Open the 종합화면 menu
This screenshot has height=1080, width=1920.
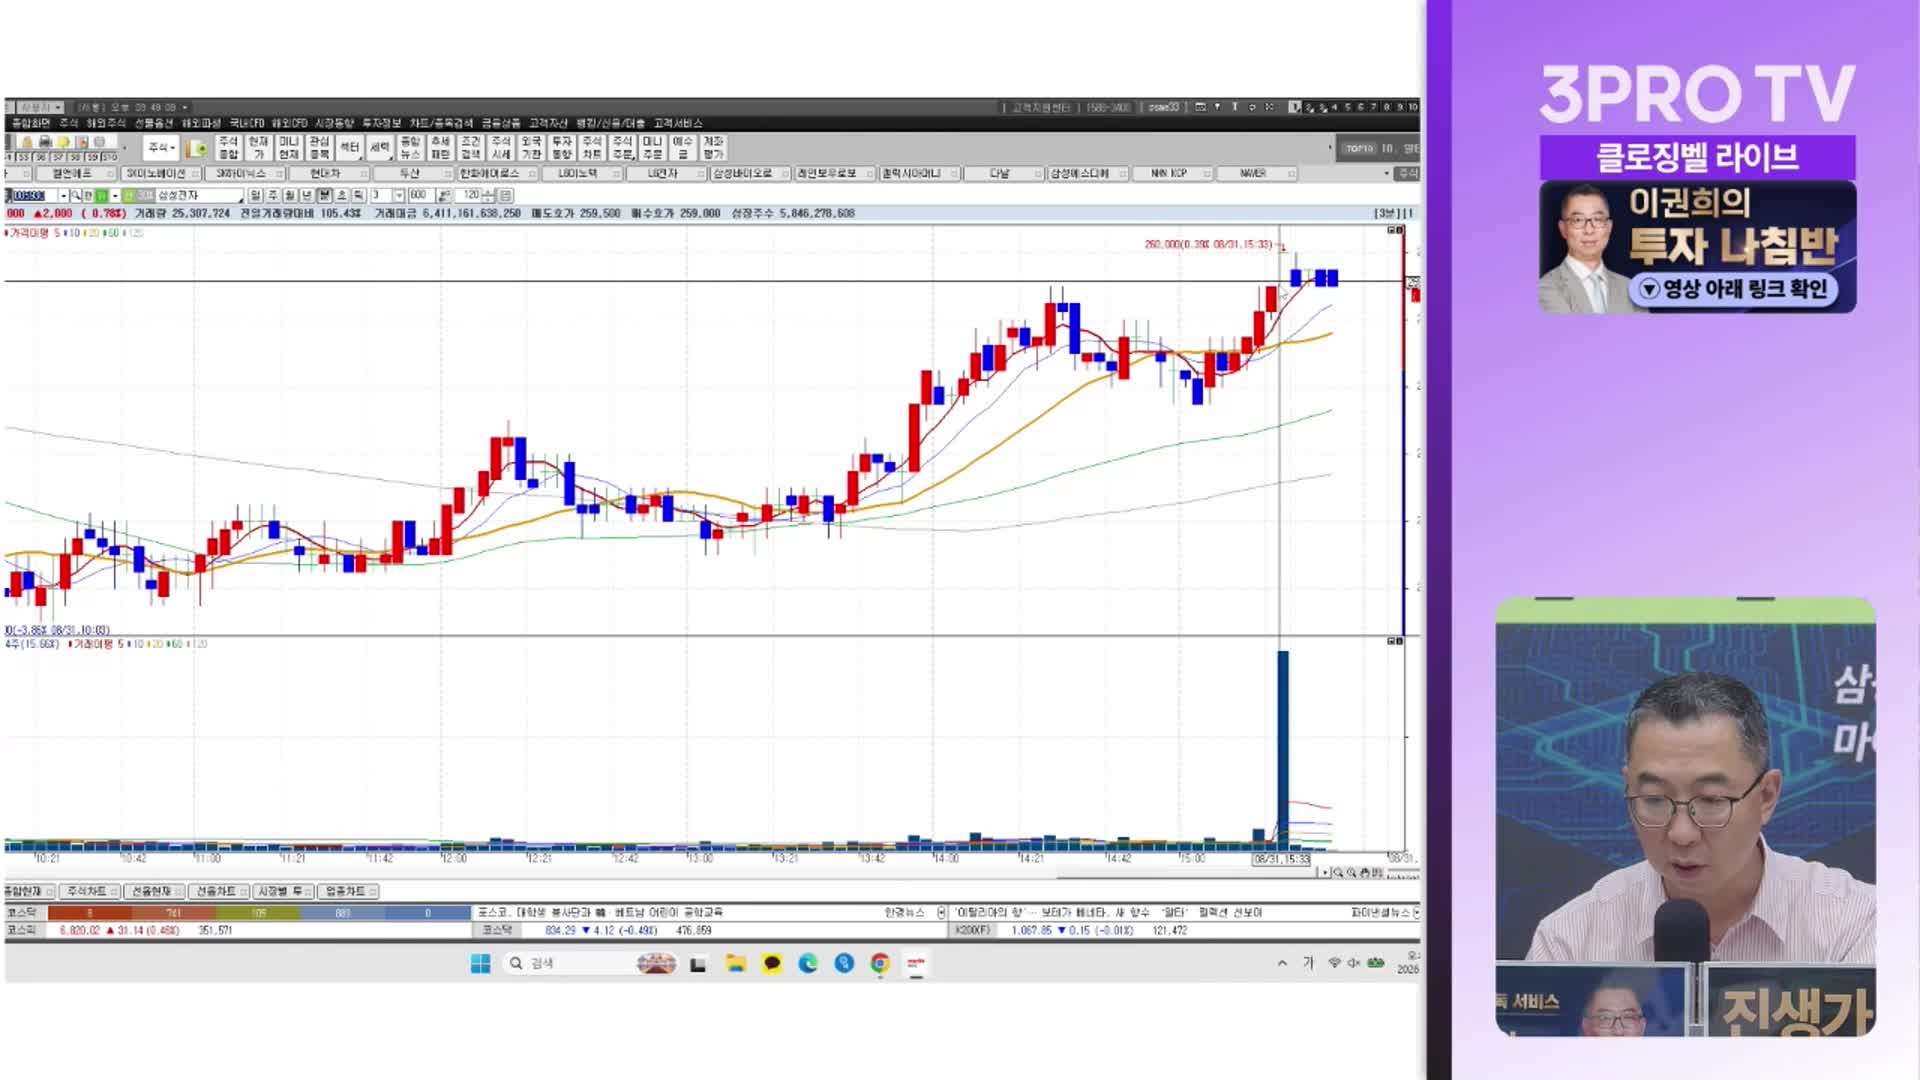[31, 123]
